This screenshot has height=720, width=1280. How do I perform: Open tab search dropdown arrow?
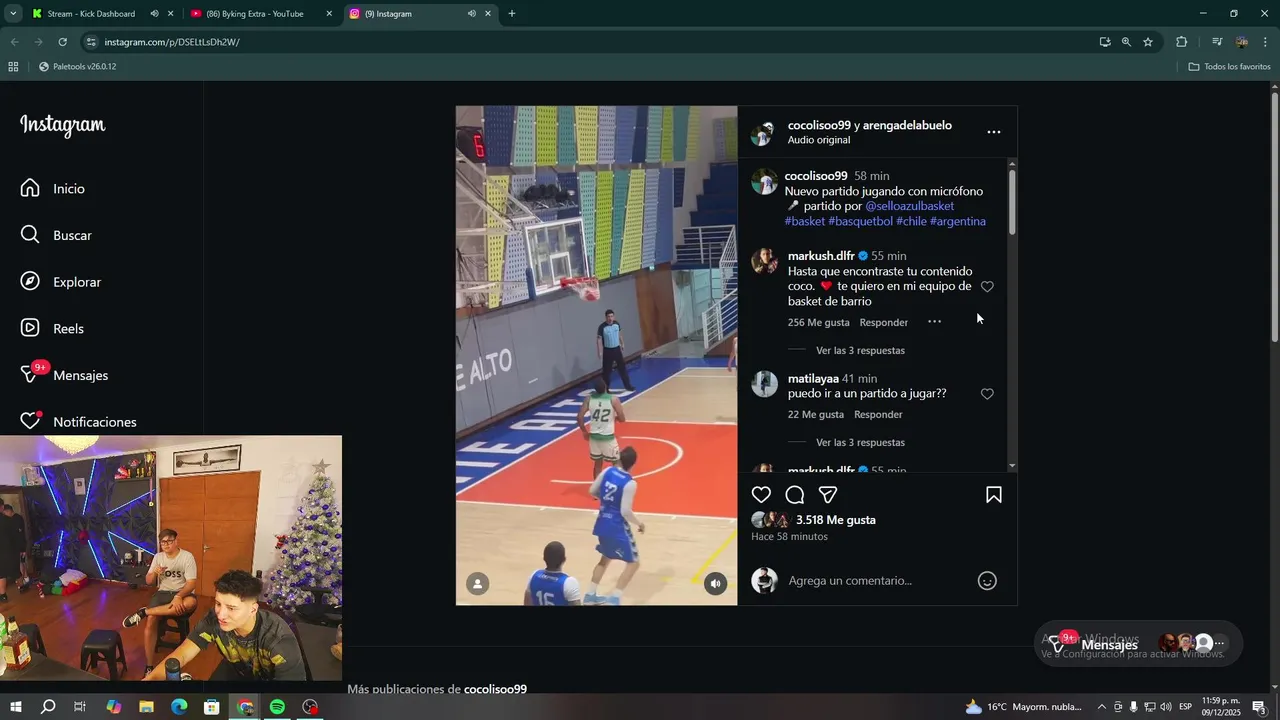coord(13,14)
